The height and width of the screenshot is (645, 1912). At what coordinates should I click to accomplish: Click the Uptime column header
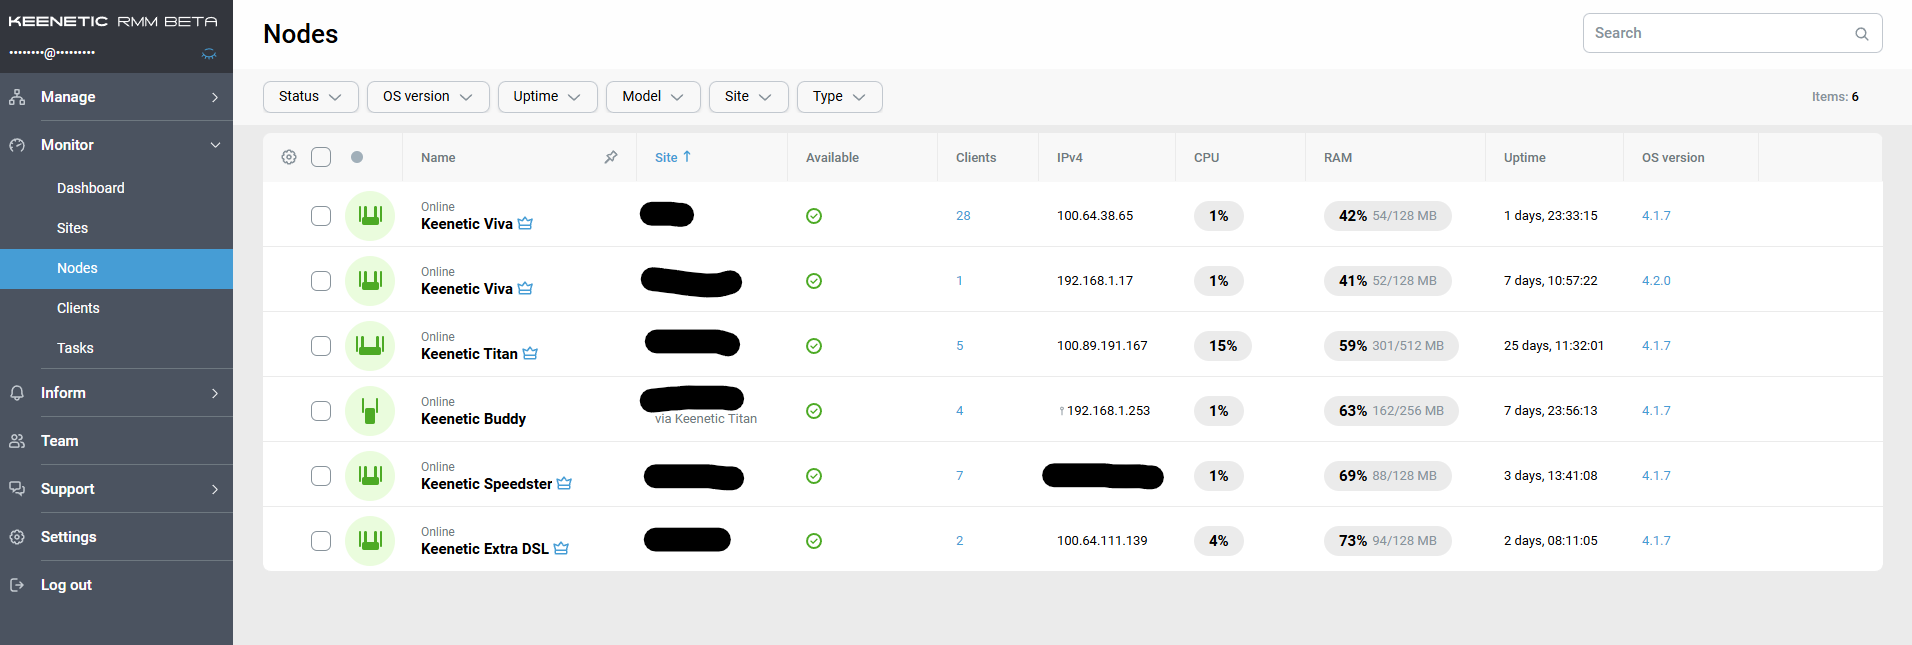[x=1524, y=158]
